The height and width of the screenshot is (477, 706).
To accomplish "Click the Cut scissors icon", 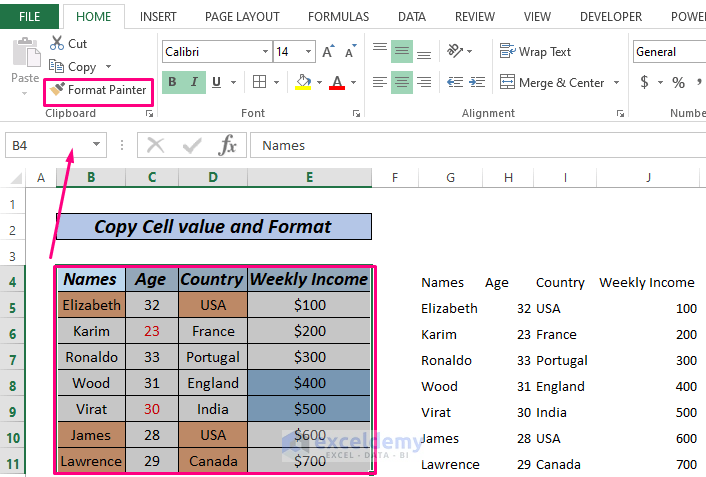I will (56, 43).
